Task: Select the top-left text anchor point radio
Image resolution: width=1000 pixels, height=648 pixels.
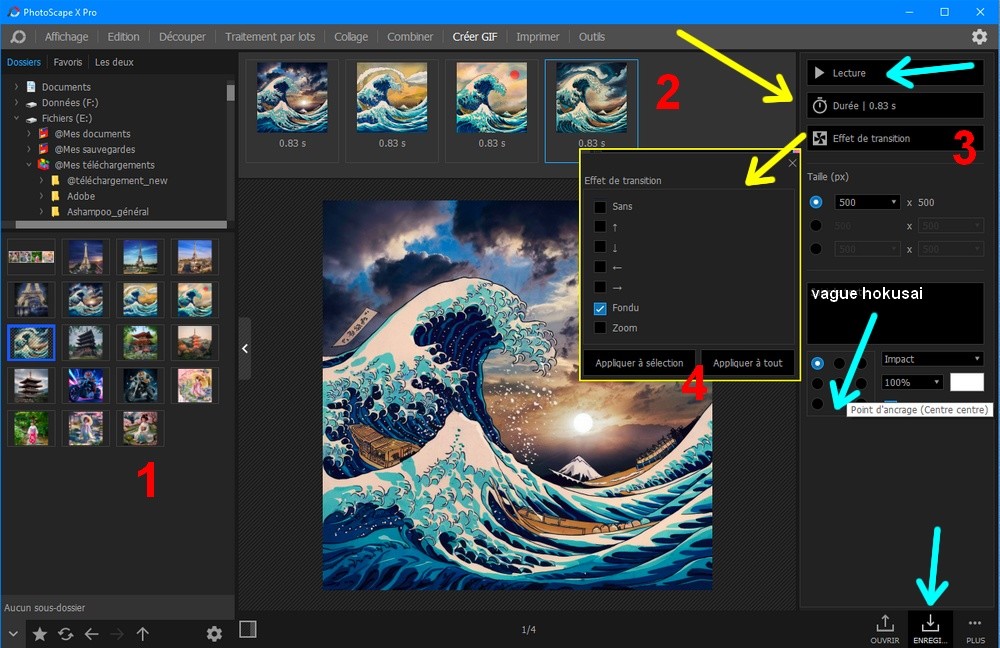Action: tap(817, 363)
